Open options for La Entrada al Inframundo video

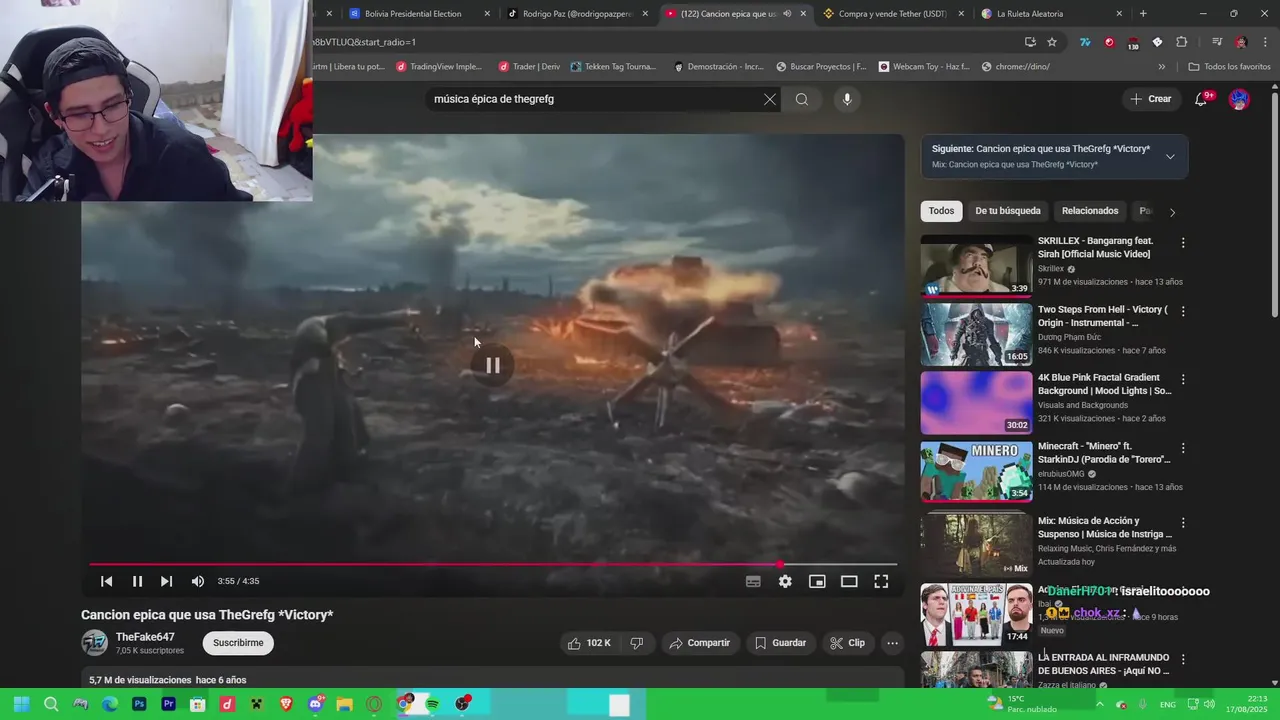click(x=1183, y=660)
